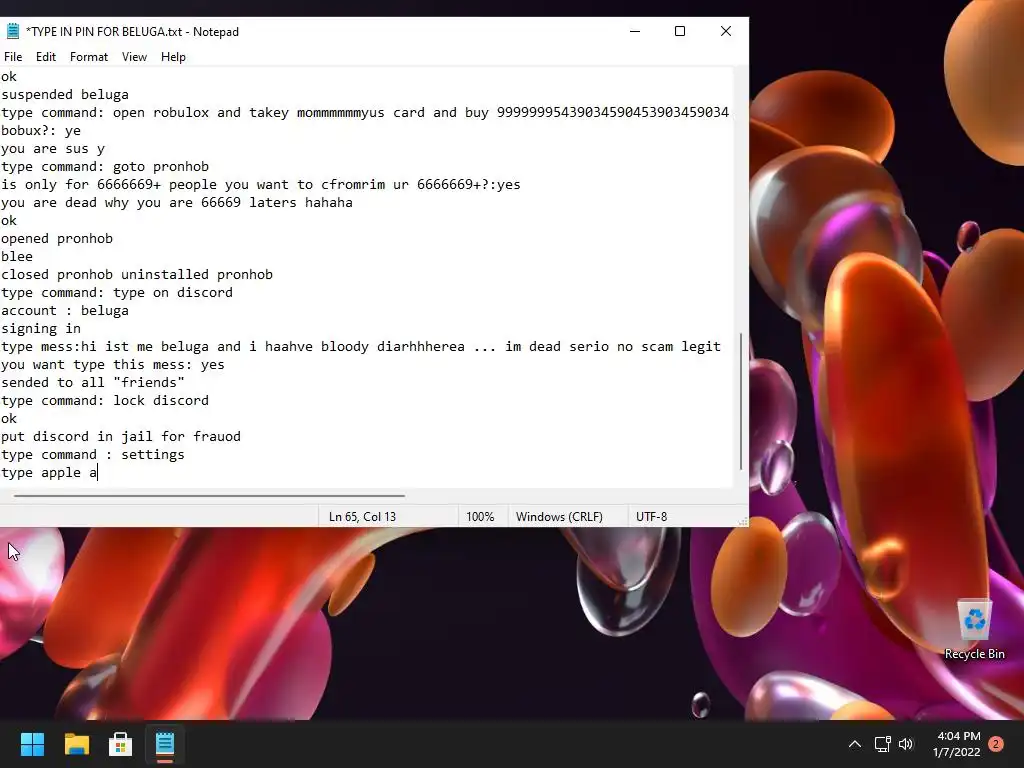This screenshot has height=768, width=1024.
Task: Open Recycle Bin desktop icon
Action: point(974,629)
